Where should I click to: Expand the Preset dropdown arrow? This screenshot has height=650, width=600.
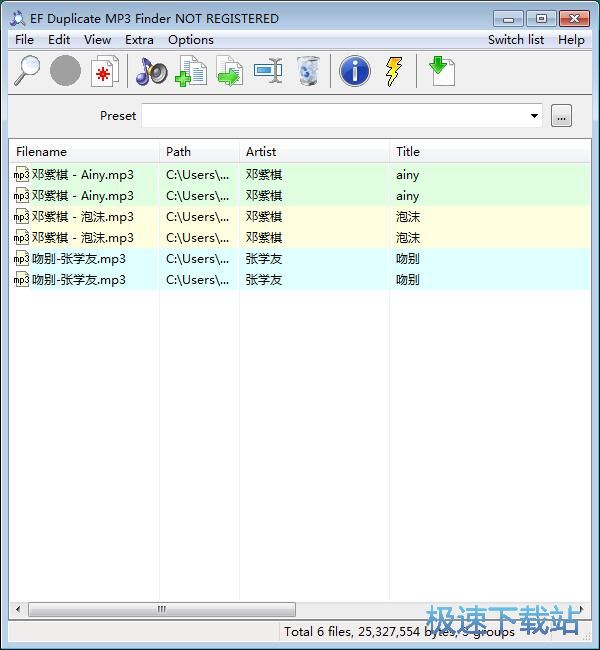click(x=534, y=116)
